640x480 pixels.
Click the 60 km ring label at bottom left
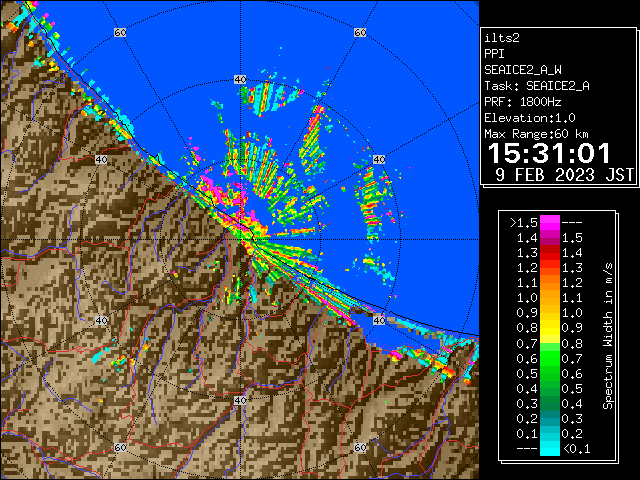tap(120, 448)
